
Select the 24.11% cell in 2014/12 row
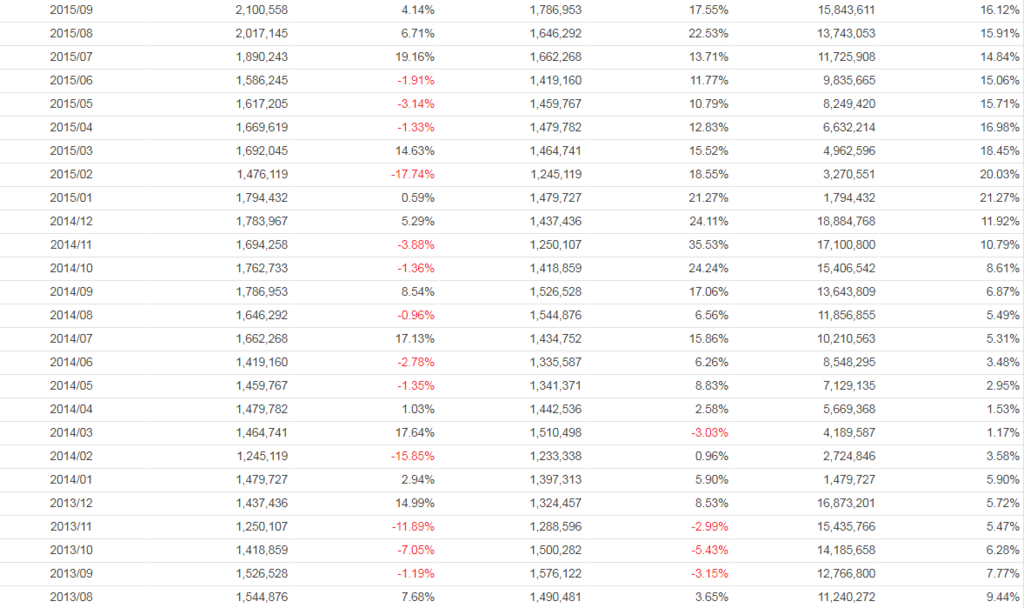tap(708, 221)
